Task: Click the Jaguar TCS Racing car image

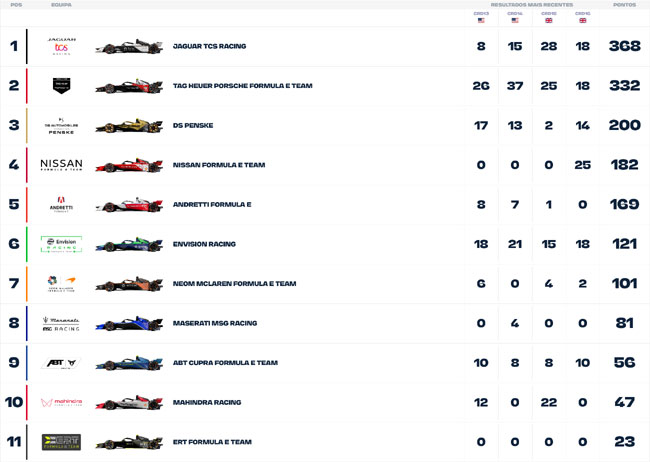Action: coord(129,47)
